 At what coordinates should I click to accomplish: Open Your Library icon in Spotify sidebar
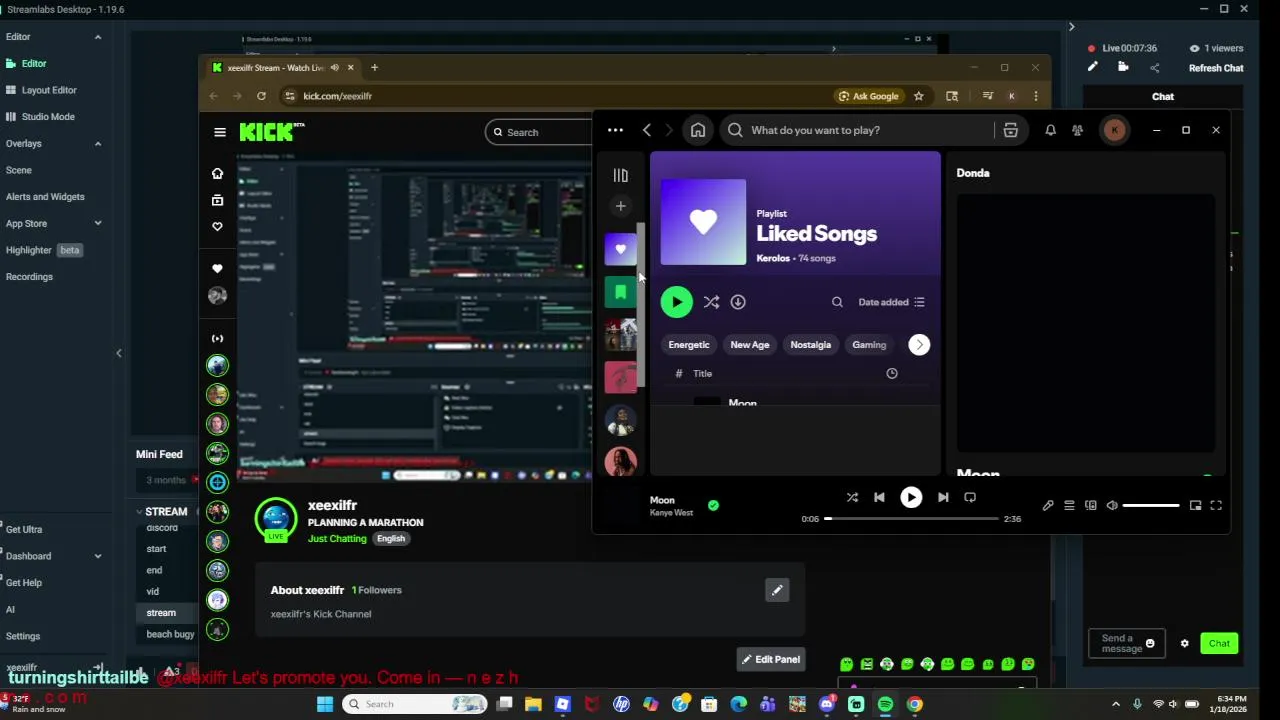pos(620,176)
